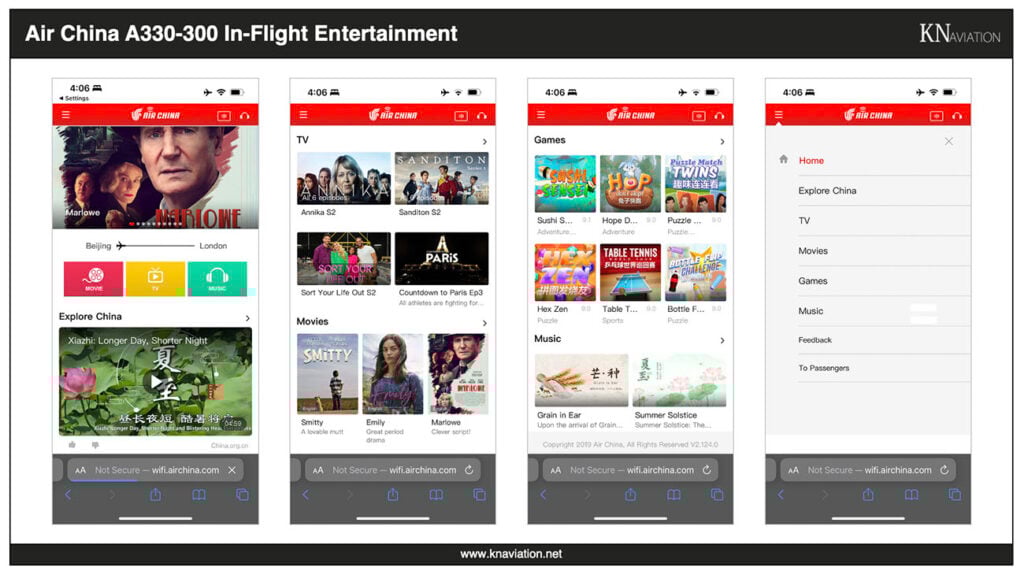Select Movies in side menu
The image size is (1024, 575).
(x=813, y=251)
